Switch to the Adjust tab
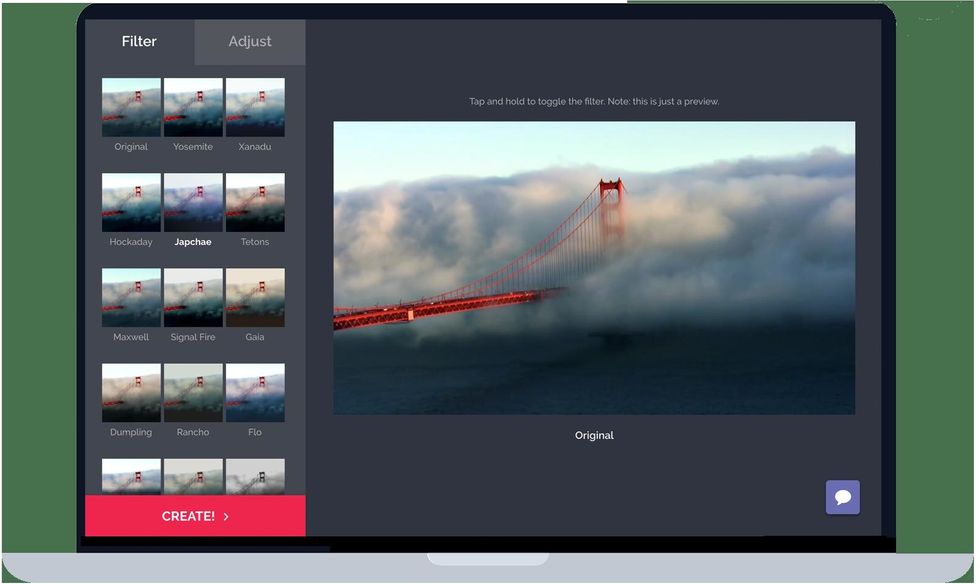The image size is (980, 584). (x=250, y=42)
